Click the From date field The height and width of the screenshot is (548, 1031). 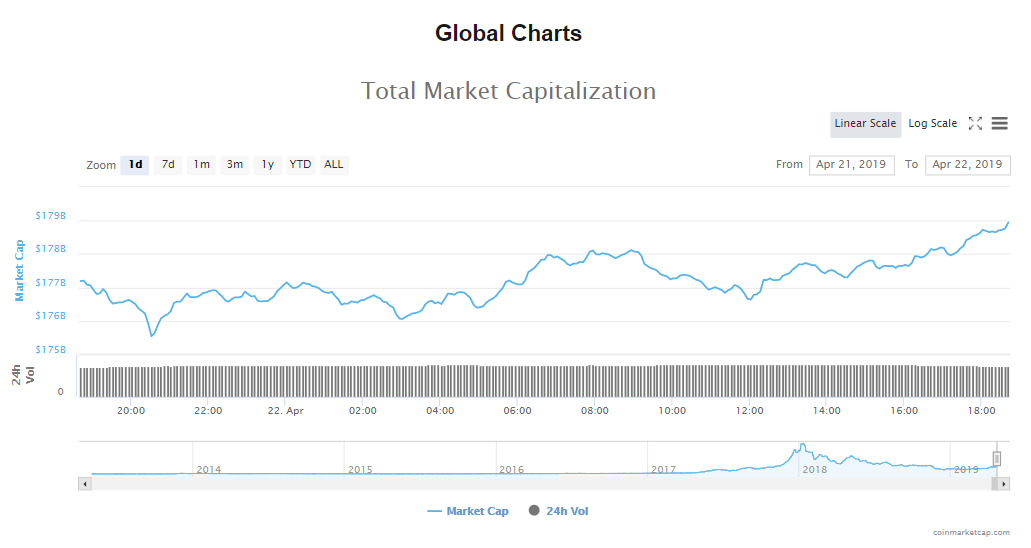[851, 165]
